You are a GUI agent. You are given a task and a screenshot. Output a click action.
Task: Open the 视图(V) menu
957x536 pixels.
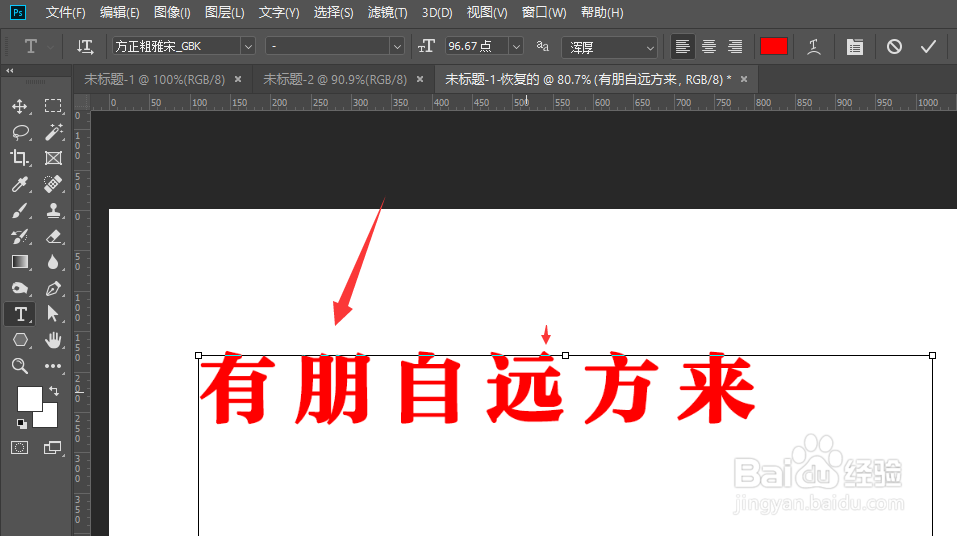(487, 12)
